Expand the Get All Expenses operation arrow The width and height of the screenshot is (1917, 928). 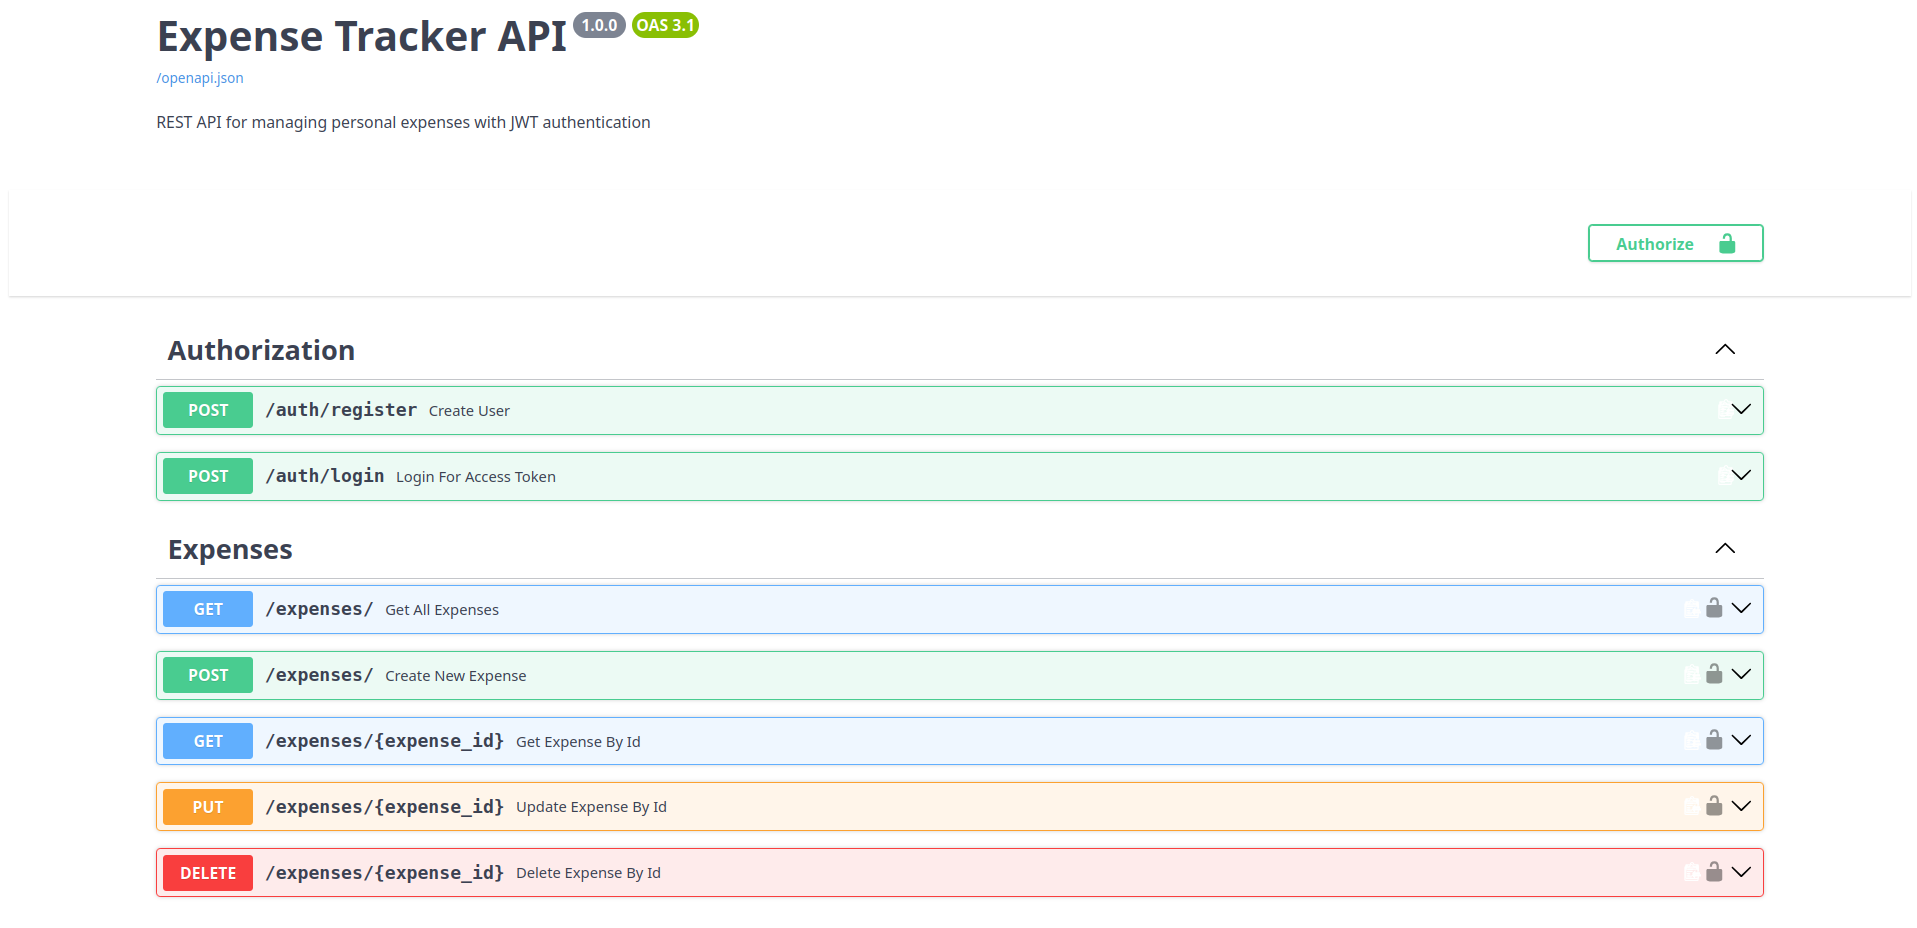(x=1741, y=608)
